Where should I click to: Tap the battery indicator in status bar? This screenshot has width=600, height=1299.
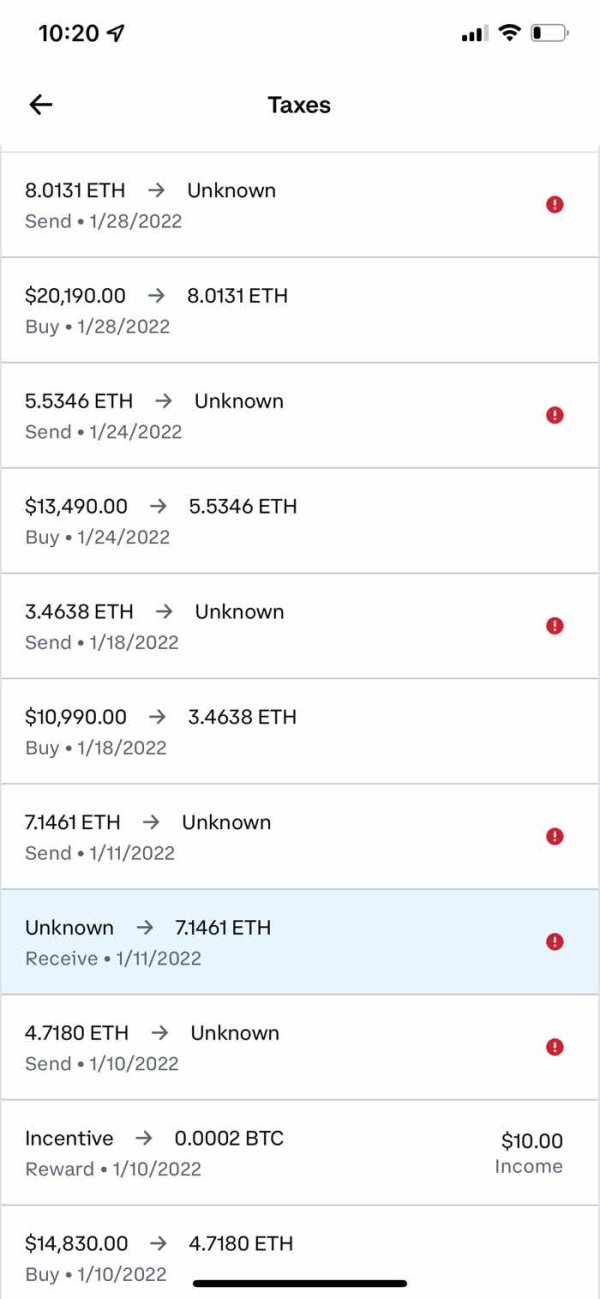pos(549,33)
